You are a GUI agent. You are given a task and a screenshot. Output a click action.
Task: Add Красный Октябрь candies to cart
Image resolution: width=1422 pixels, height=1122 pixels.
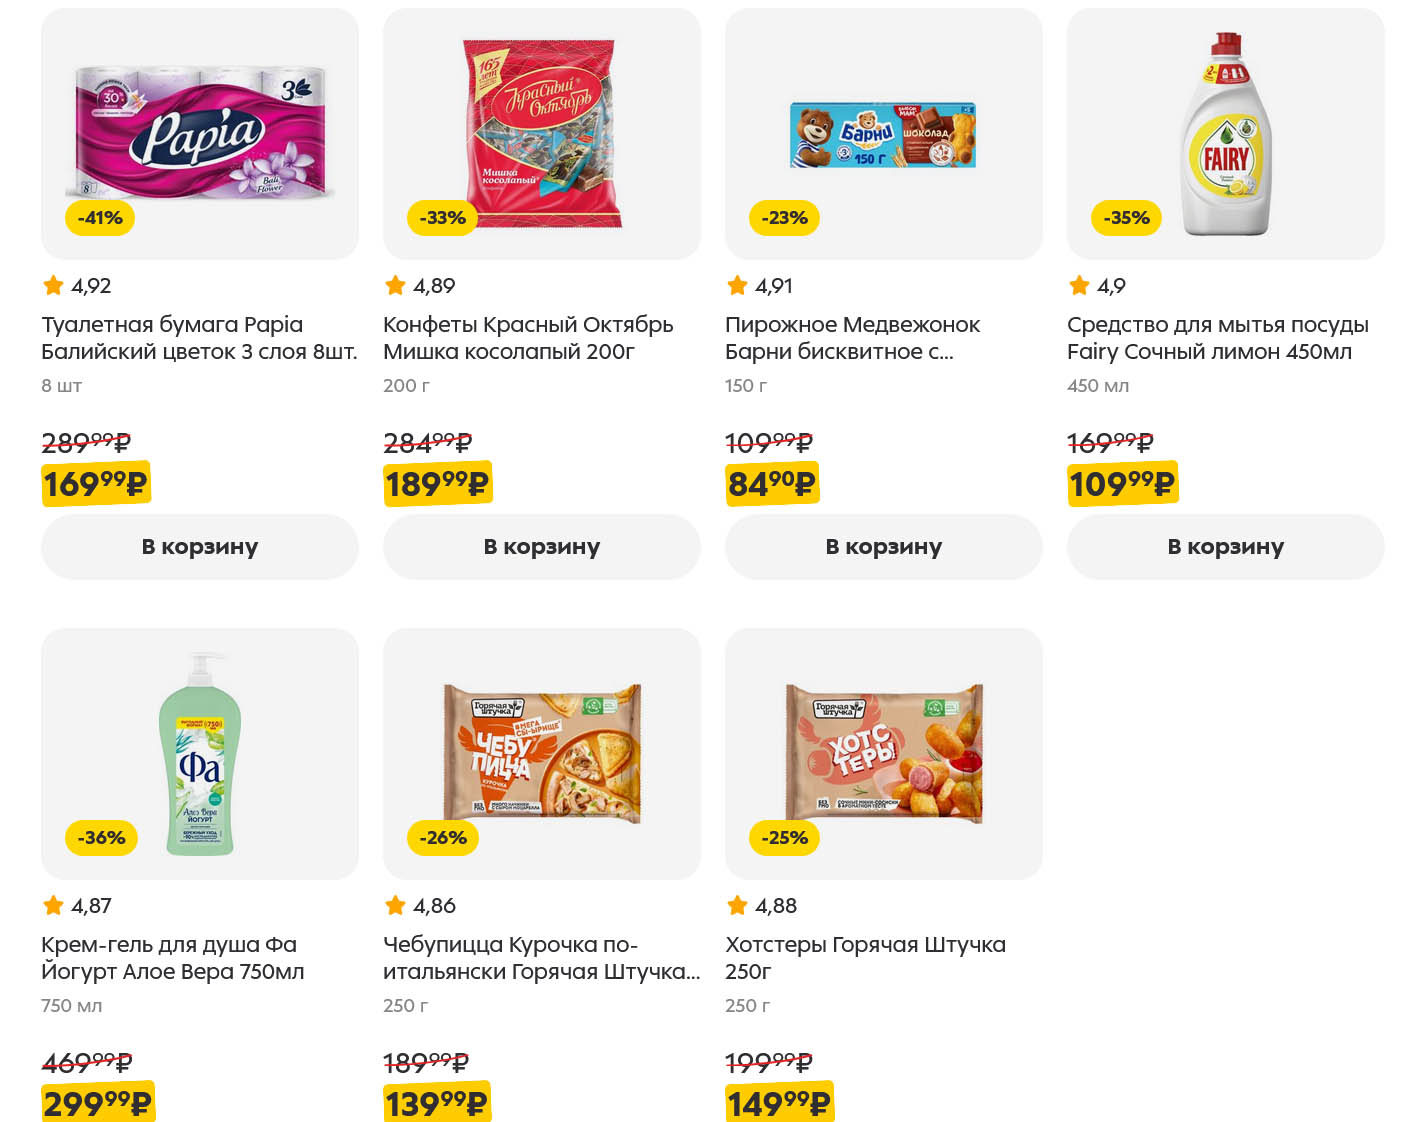click(542, 547)
